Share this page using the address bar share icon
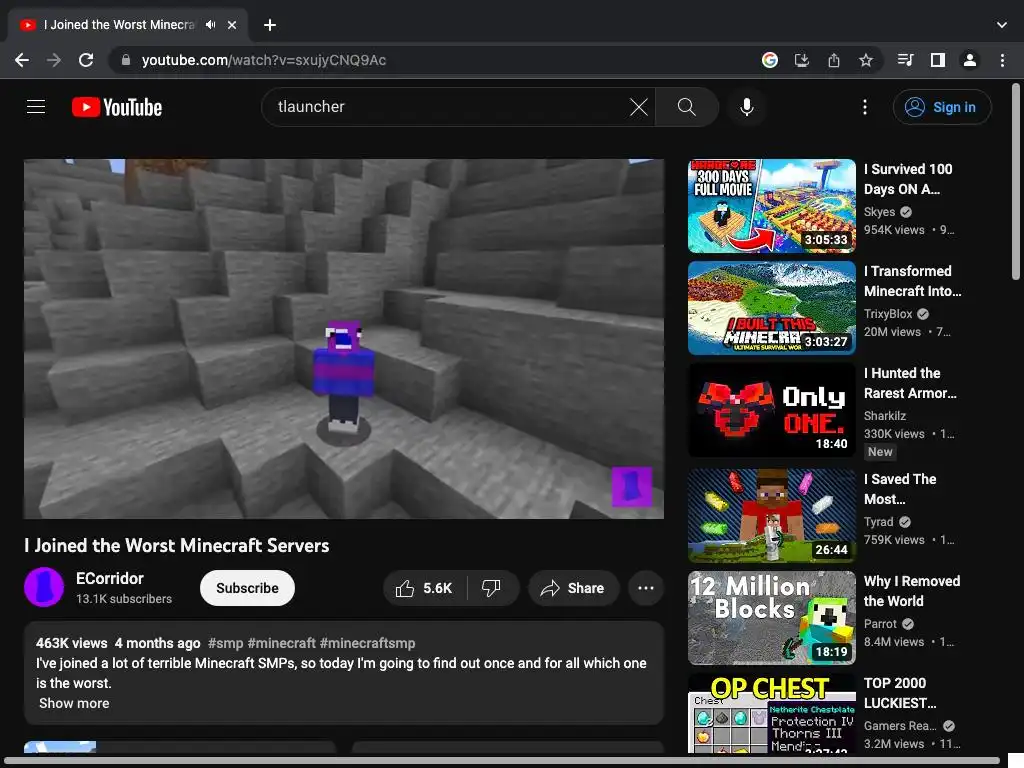Image resolution: width=1024 pixels, height=768 pixels. click(x=834, y=60)
